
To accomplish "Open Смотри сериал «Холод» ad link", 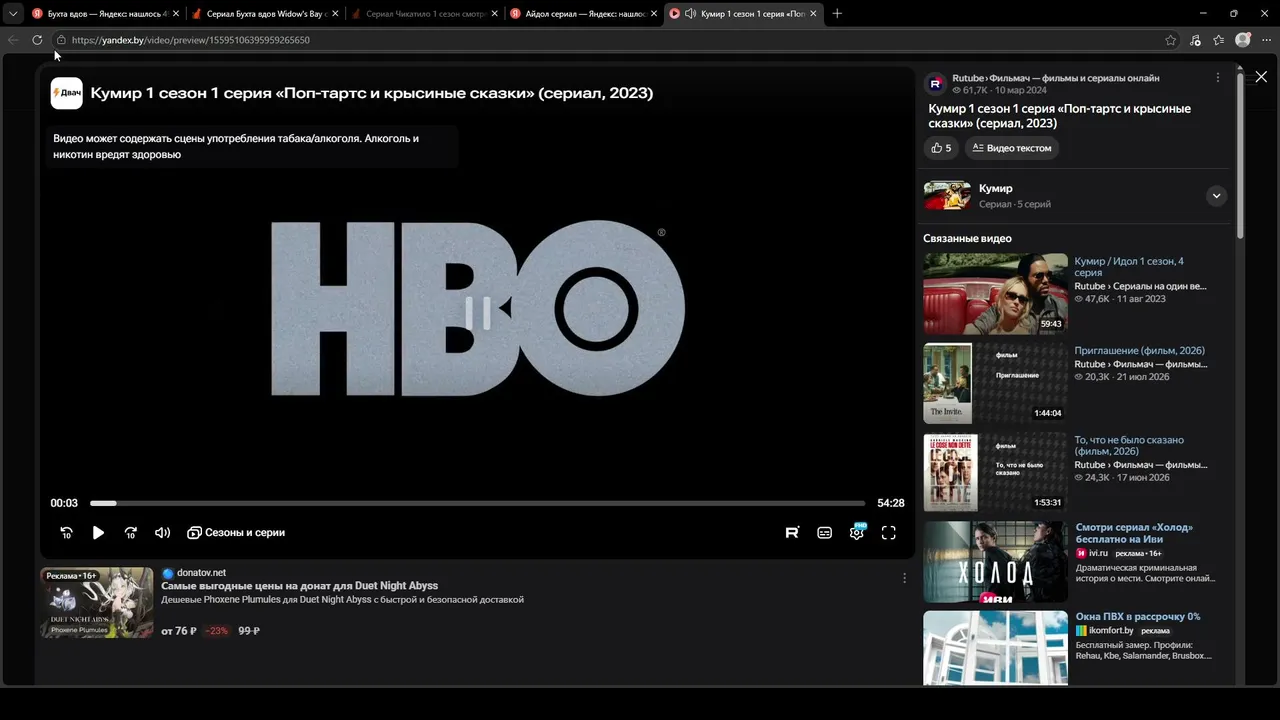I will click(1134, 533).
